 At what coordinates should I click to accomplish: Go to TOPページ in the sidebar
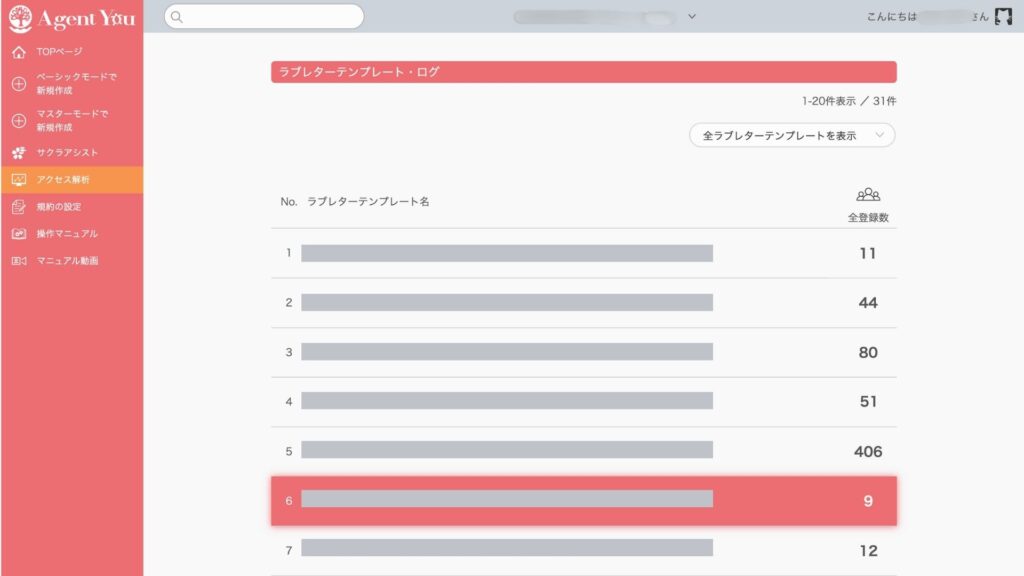pos(59,52)
